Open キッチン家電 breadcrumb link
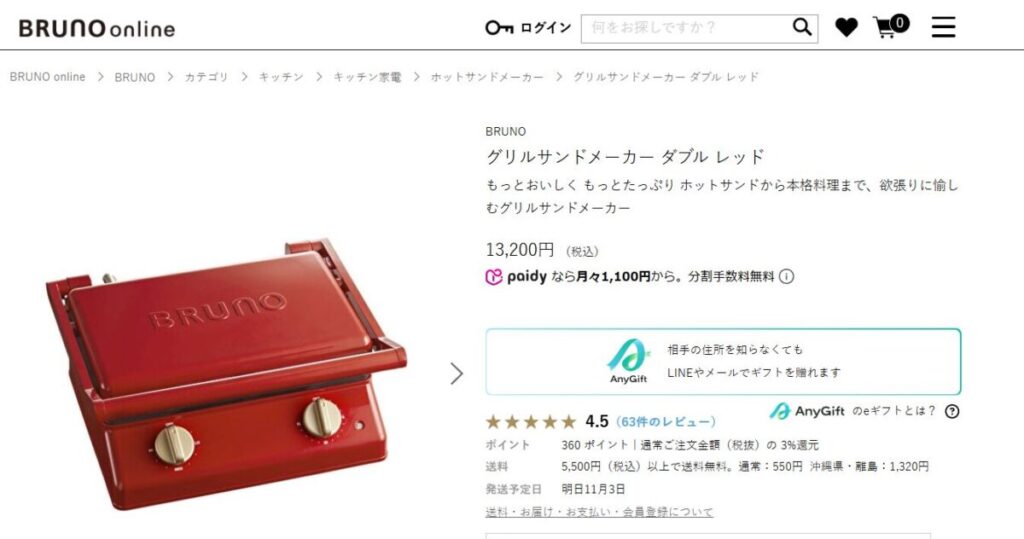The image size is (1024, 539). (x=367, y=77)
